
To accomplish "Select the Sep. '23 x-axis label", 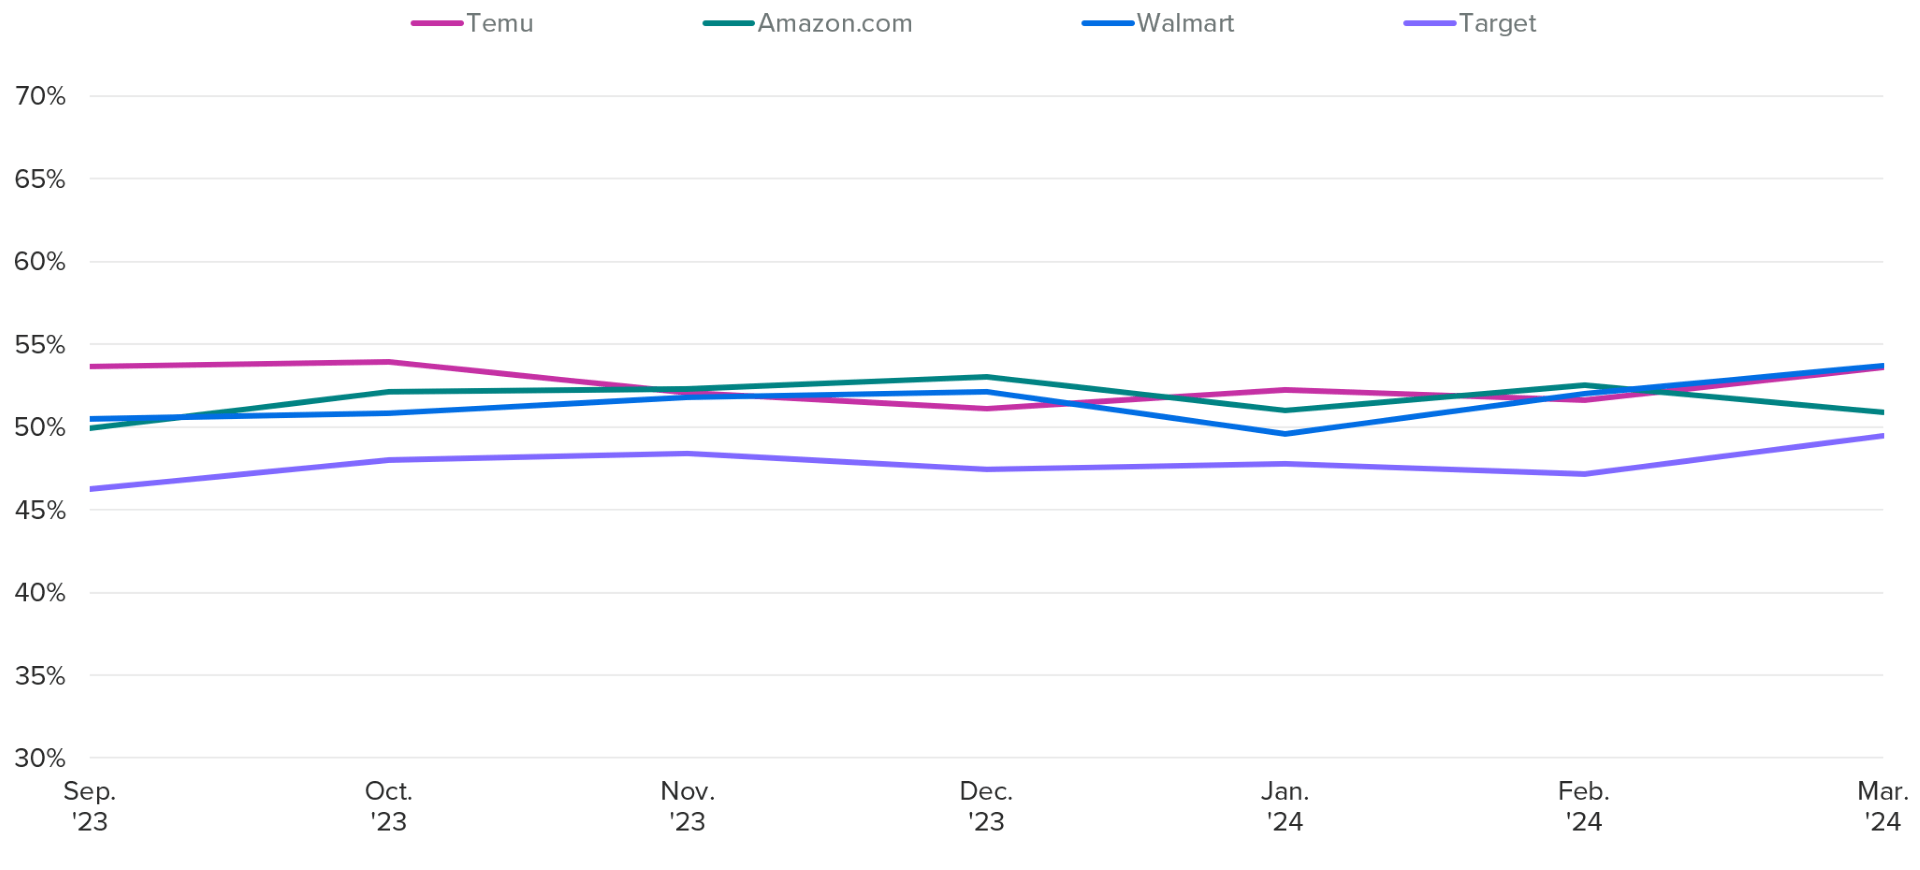I will pyautogui.click(x=90, y=806).
